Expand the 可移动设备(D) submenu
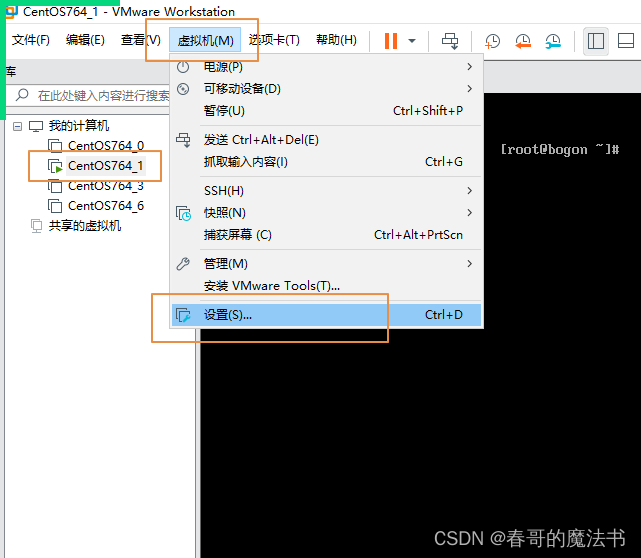Image resolution: width=641 pixels, height=558 pixels. click(x=326, y=89)
